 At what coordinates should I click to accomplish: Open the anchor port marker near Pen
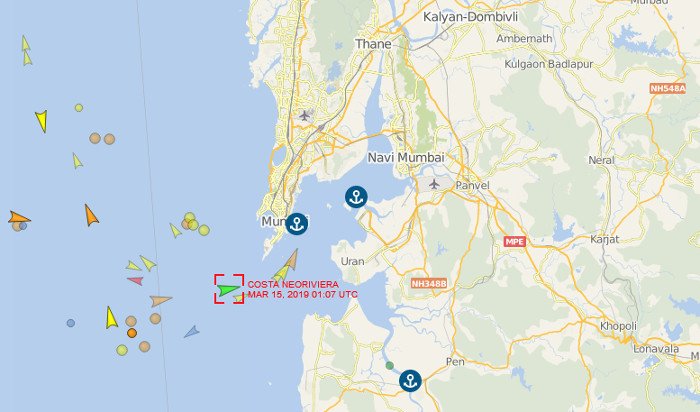click(x=410, y=381)
